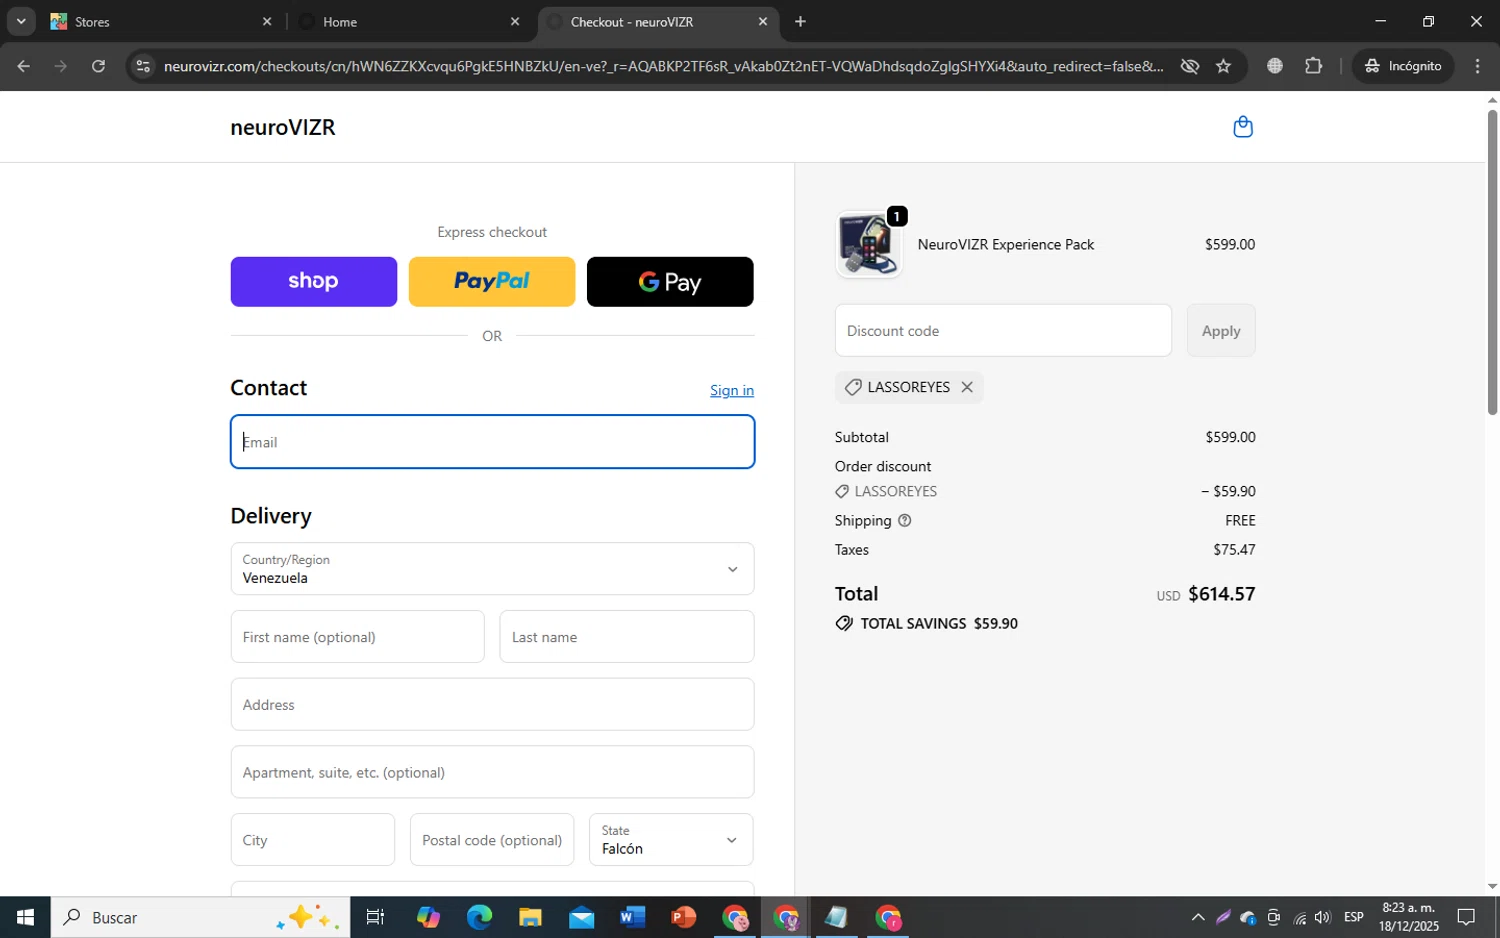Viewport: 1500px width, 938px height.
Task: Click the browser back arrow
Action: point(24,66)
